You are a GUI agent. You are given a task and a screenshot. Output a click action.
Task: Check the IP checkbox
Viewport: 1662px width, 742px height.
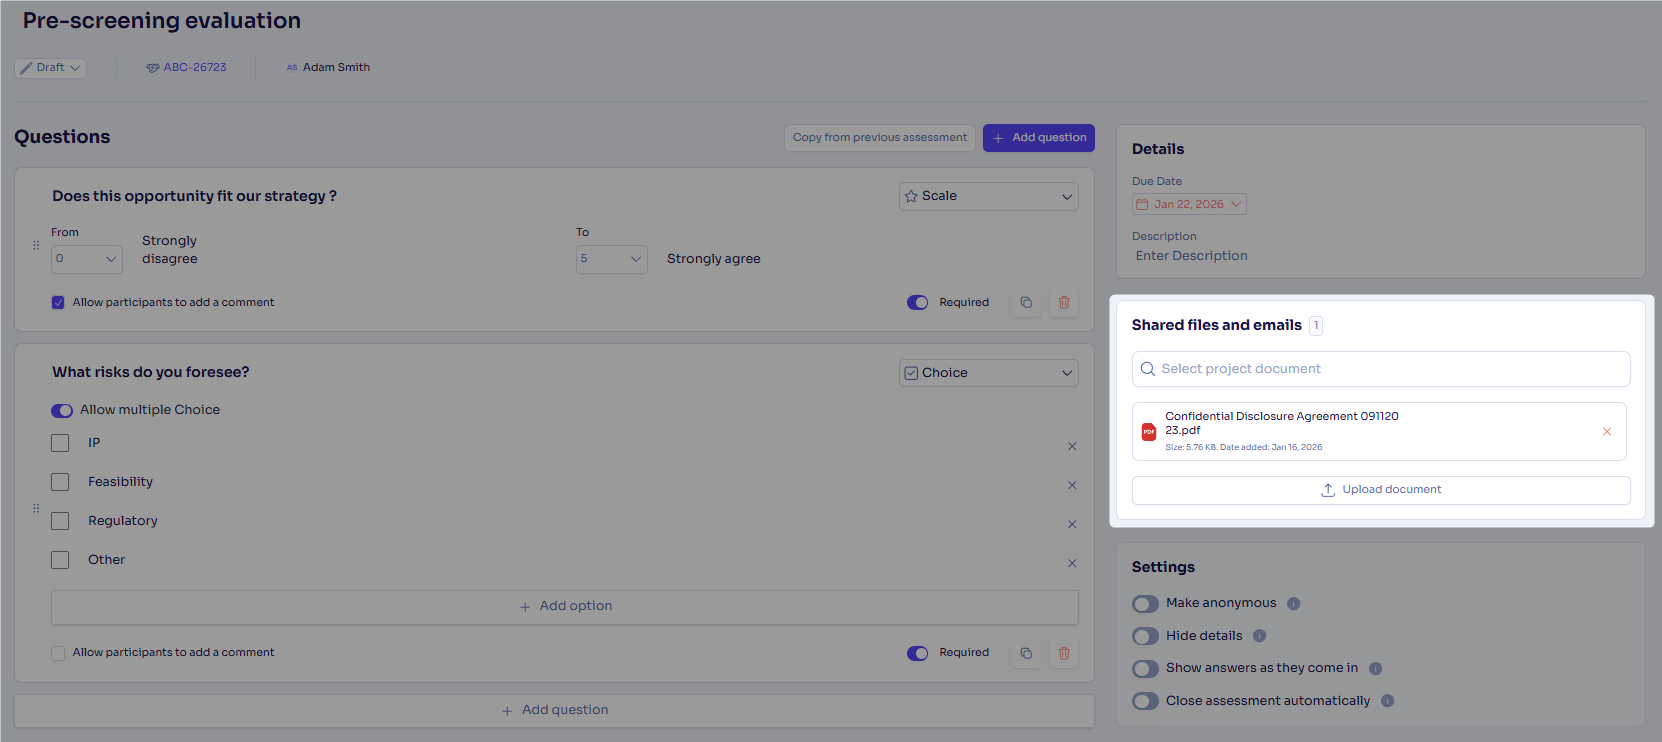pos(60,443)
